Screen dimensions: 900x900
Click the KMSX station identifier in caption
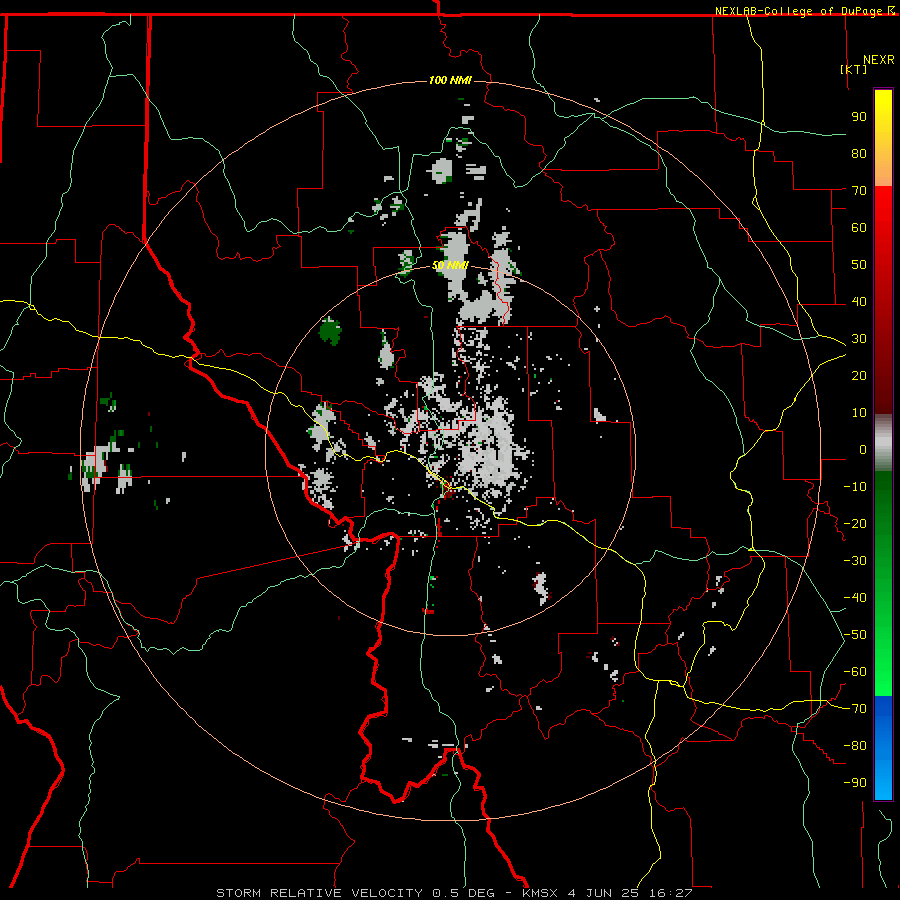(540, 893)
